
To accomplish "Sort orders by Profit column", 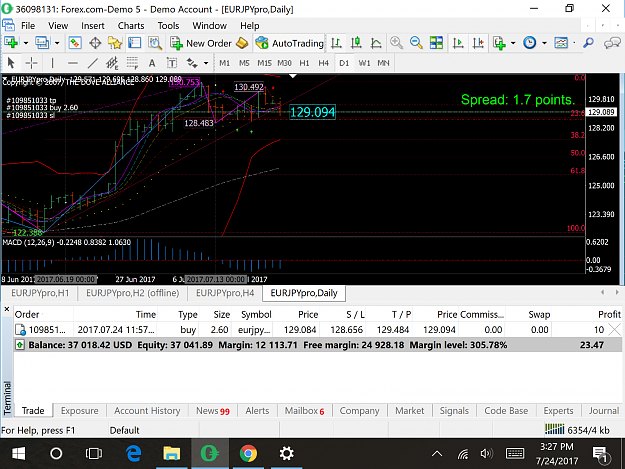I will click(x=609, y=314).
